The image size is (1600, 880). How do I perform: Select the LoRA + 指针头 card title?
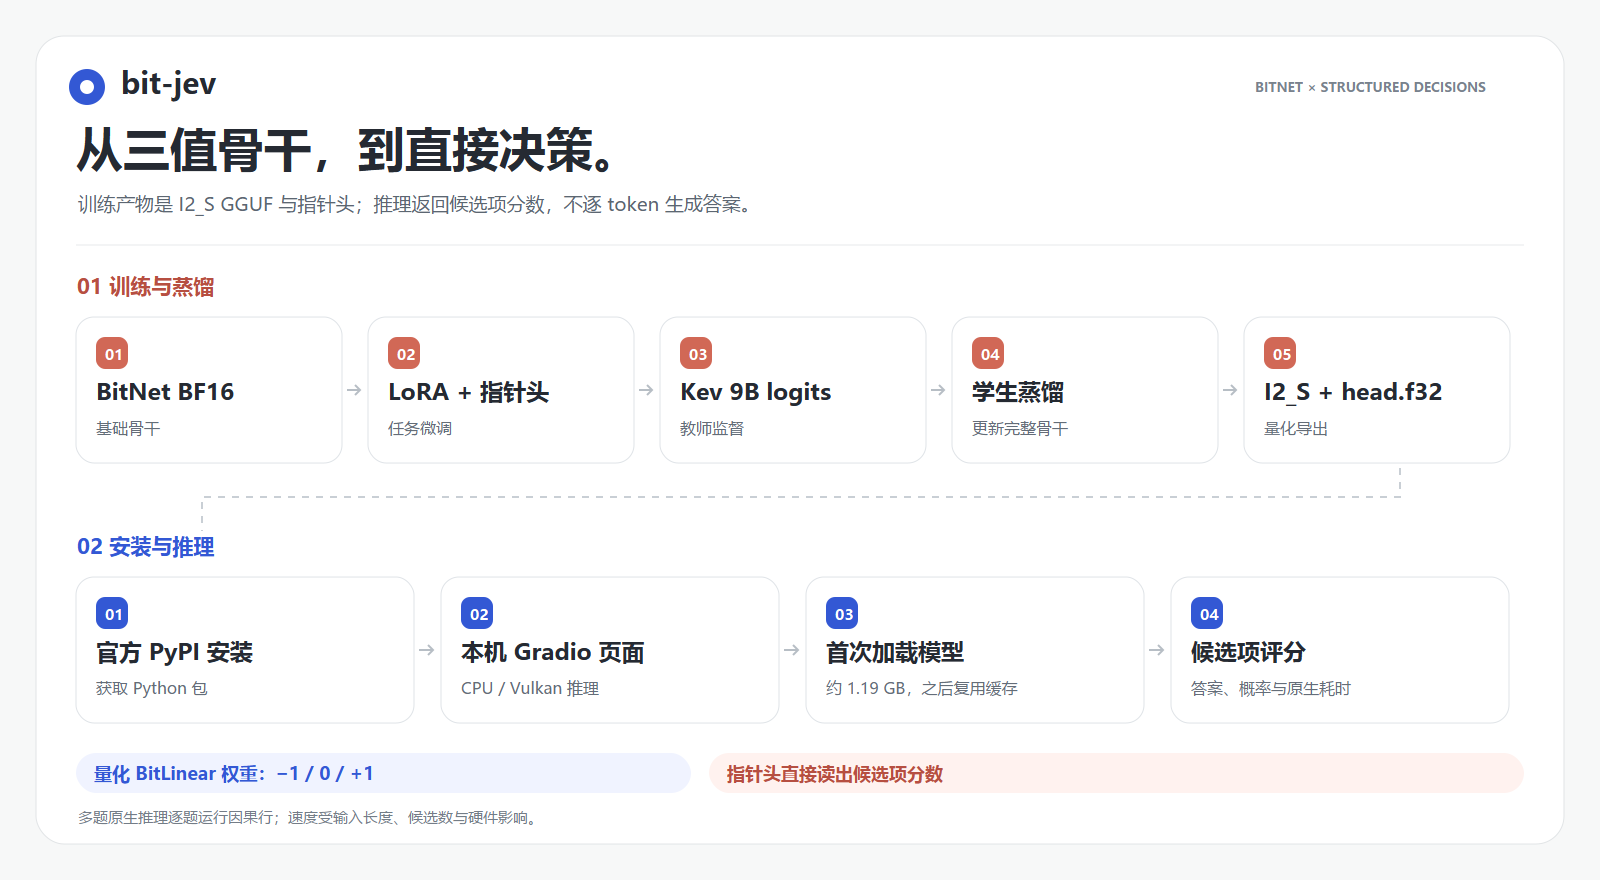[469, 392]
